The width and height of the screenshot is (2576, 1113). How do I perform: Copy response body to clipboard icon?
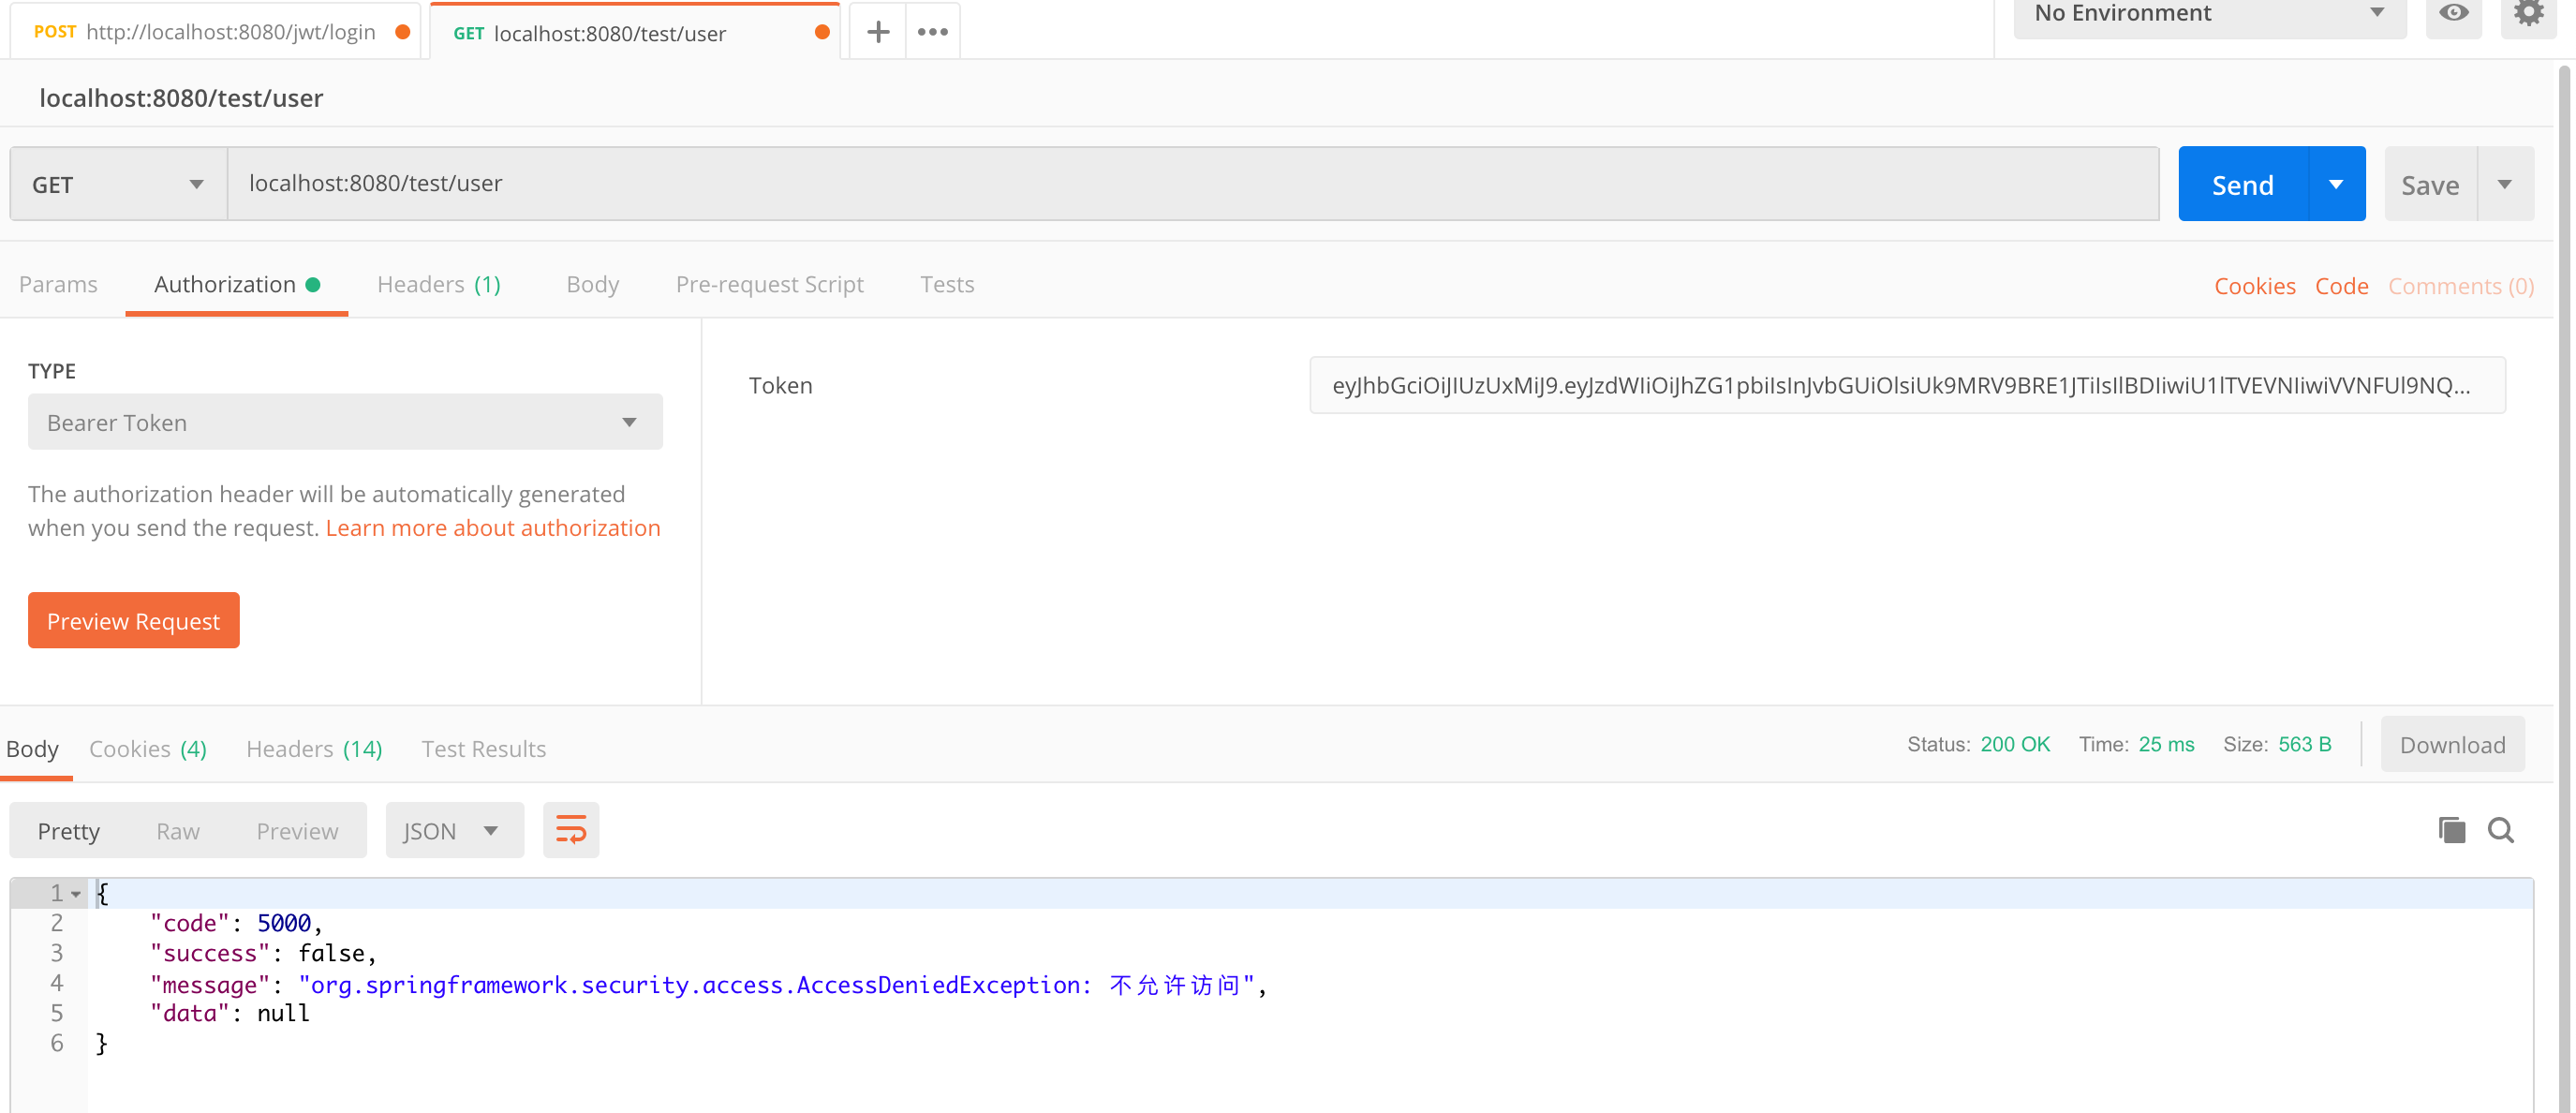[x=2451, y=830]
